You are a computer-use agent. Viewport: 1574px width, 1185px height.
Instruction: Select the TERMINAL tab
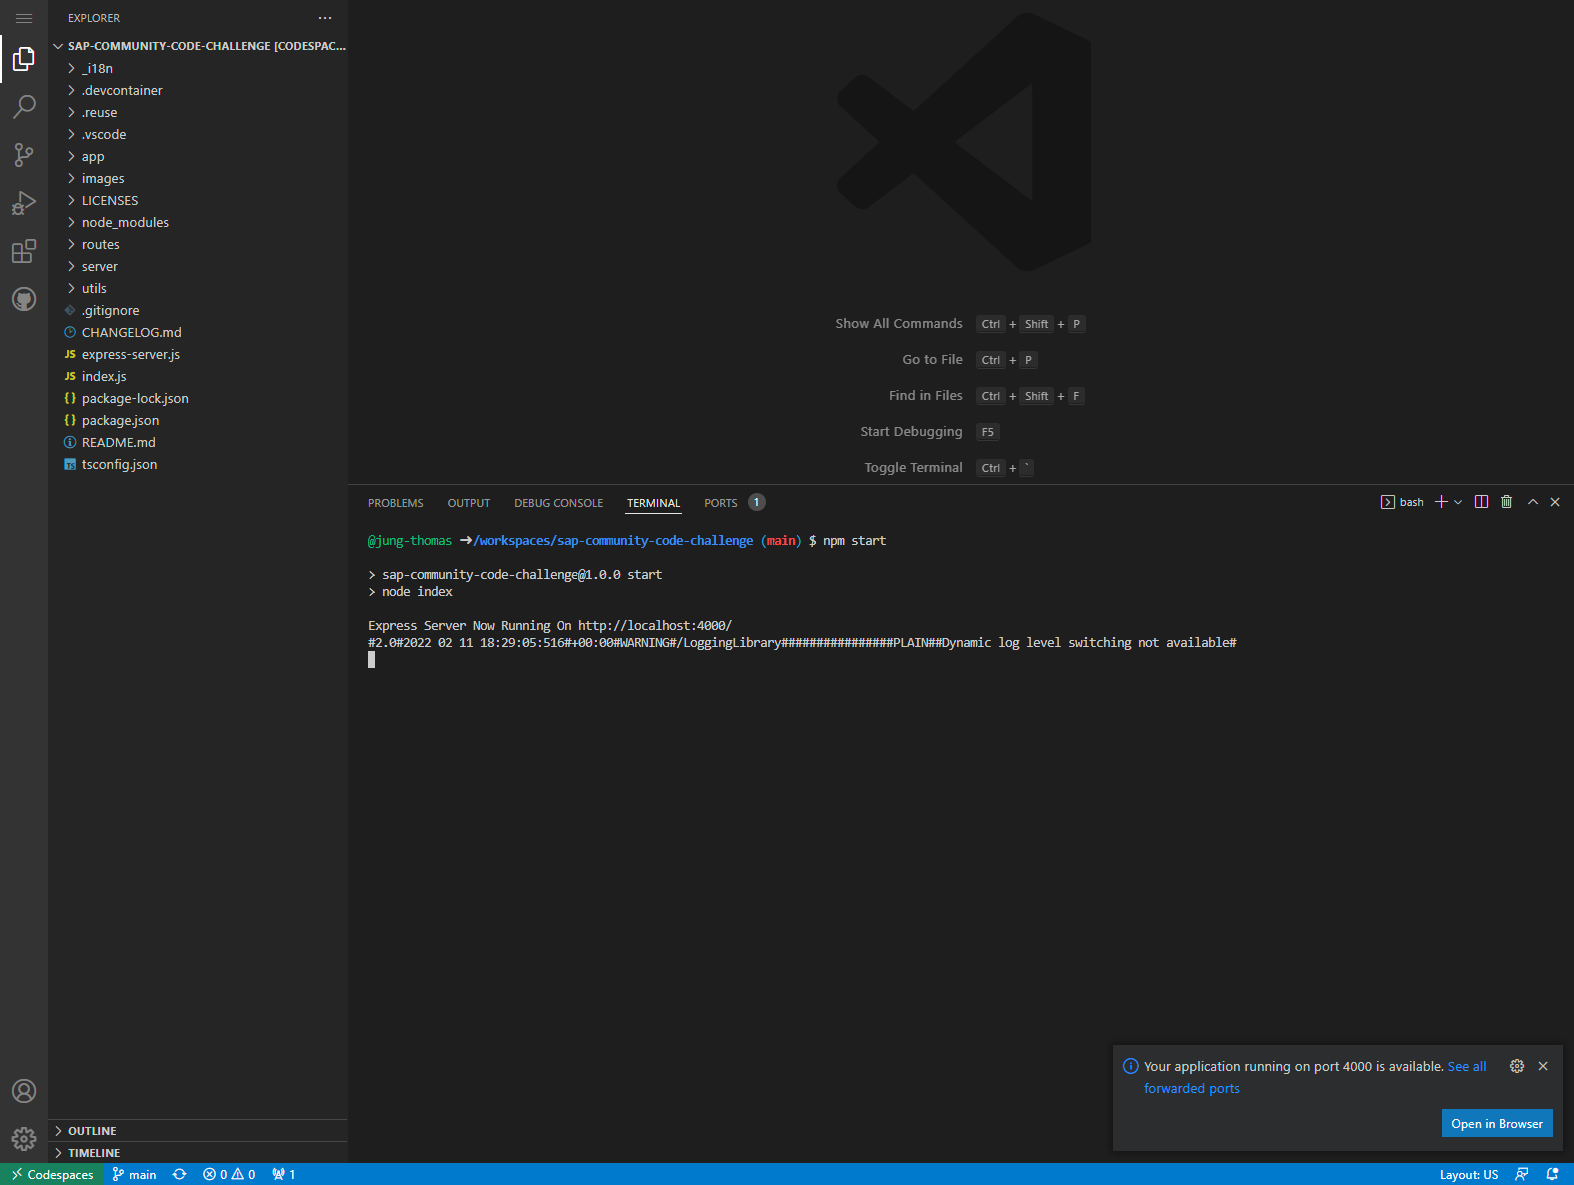653,503
